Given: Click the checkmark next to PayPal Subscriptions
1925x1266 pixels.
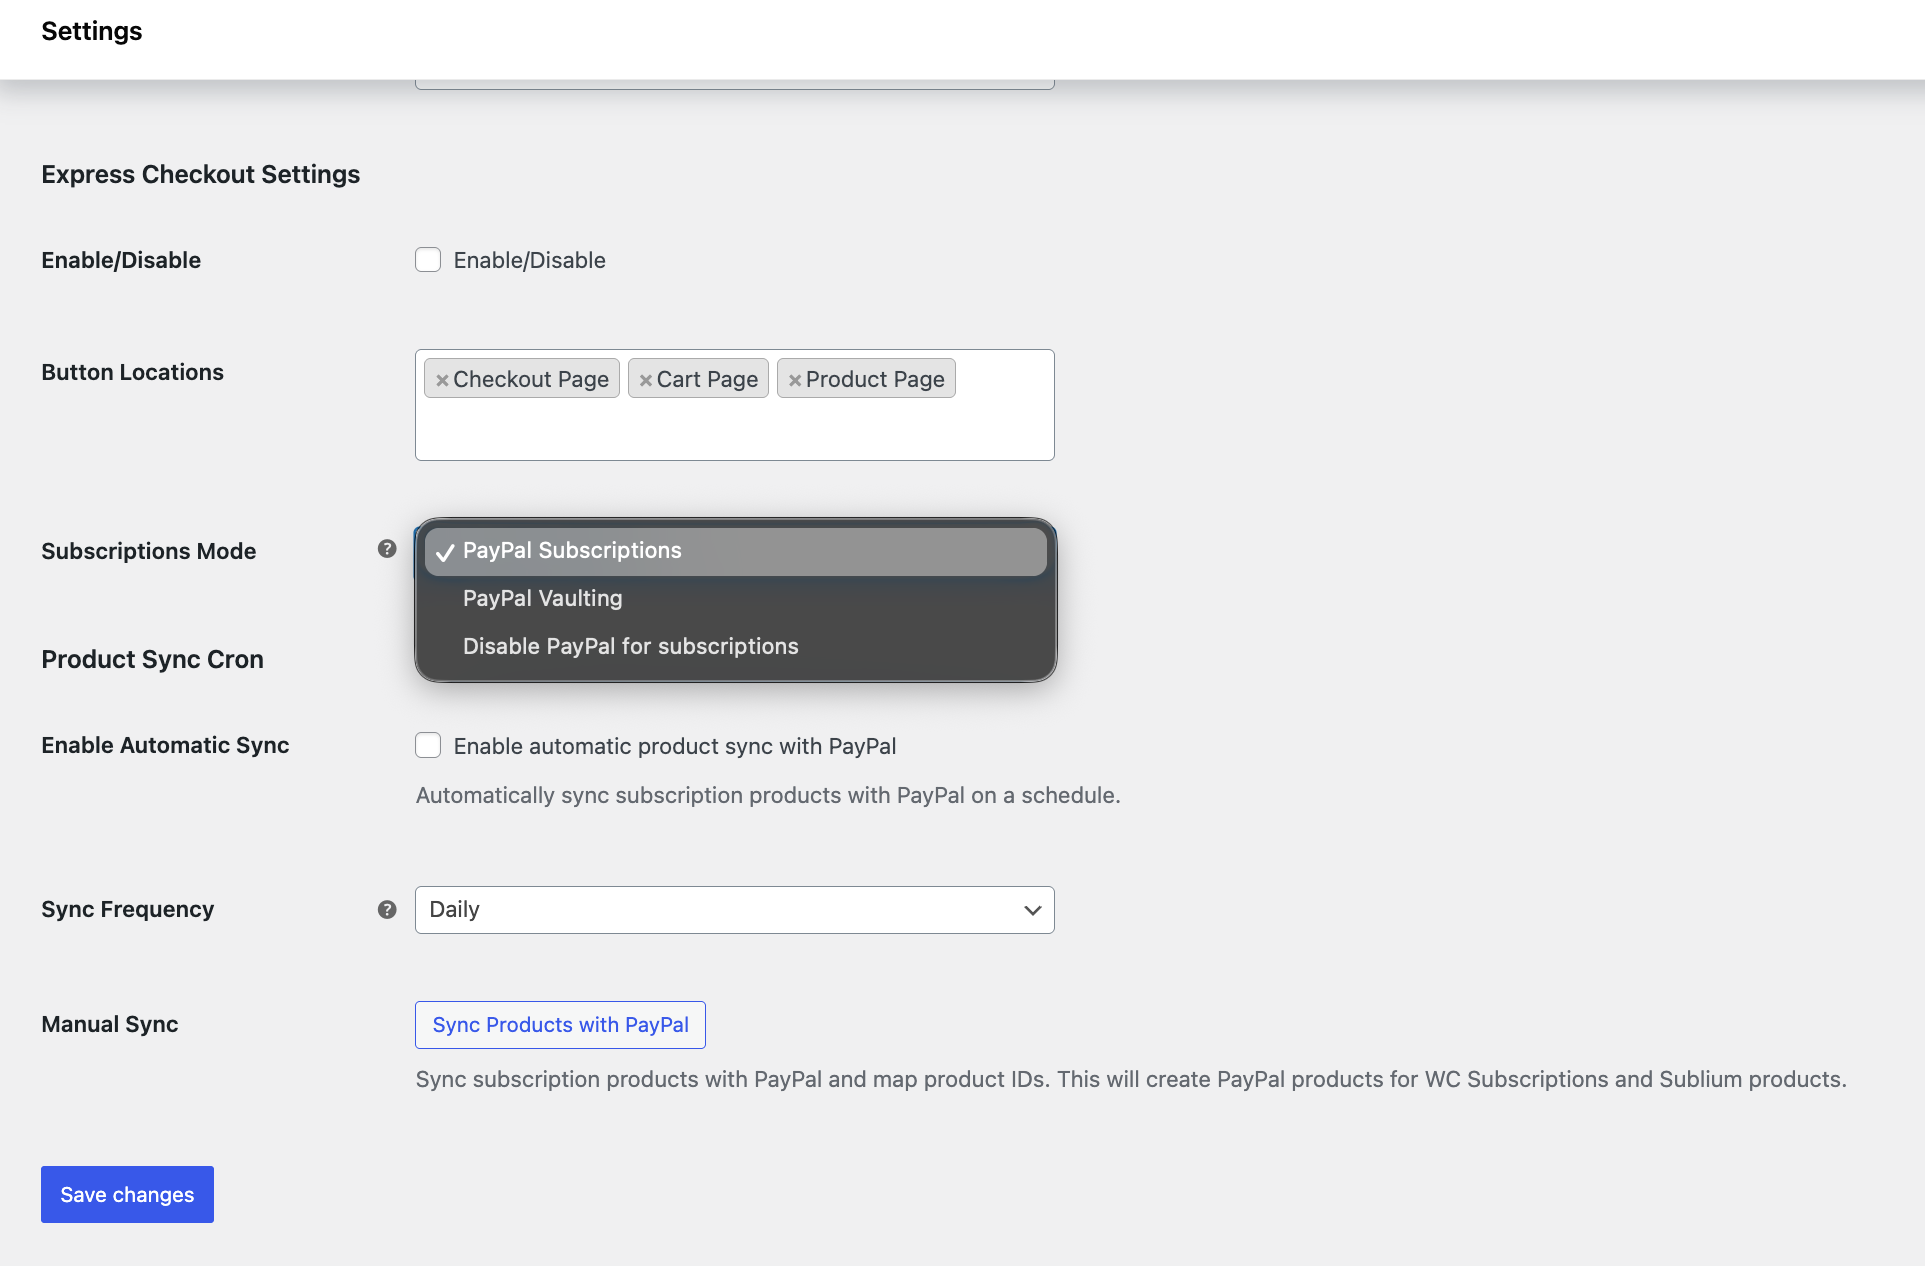Looking at the screenshot, I should pos(447,551).
